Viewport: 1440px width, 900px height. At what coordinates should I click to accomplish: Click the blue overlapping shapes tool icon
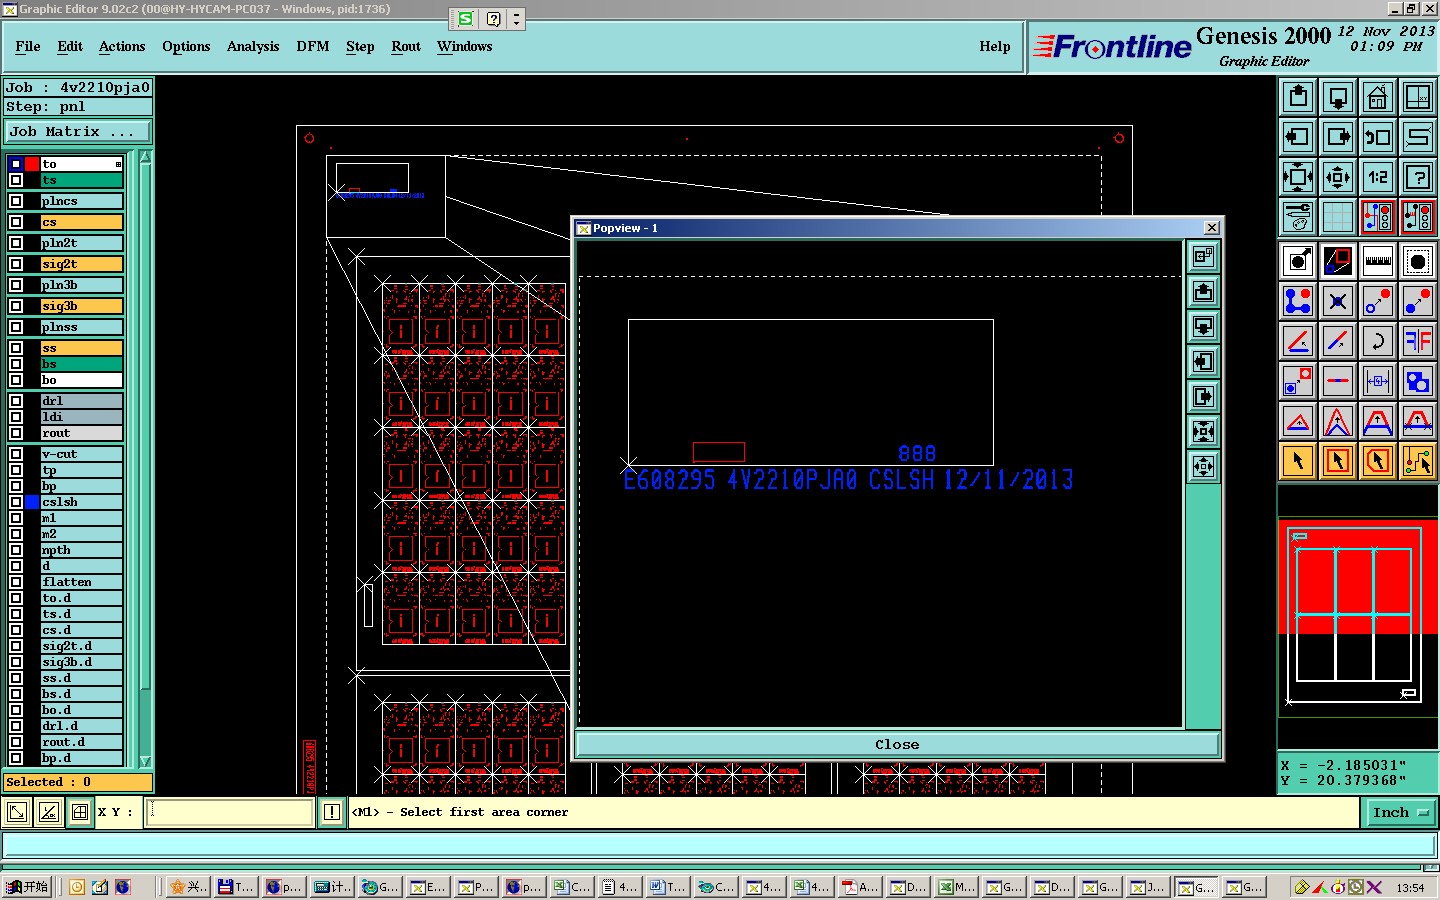[x=1418, y=381]
